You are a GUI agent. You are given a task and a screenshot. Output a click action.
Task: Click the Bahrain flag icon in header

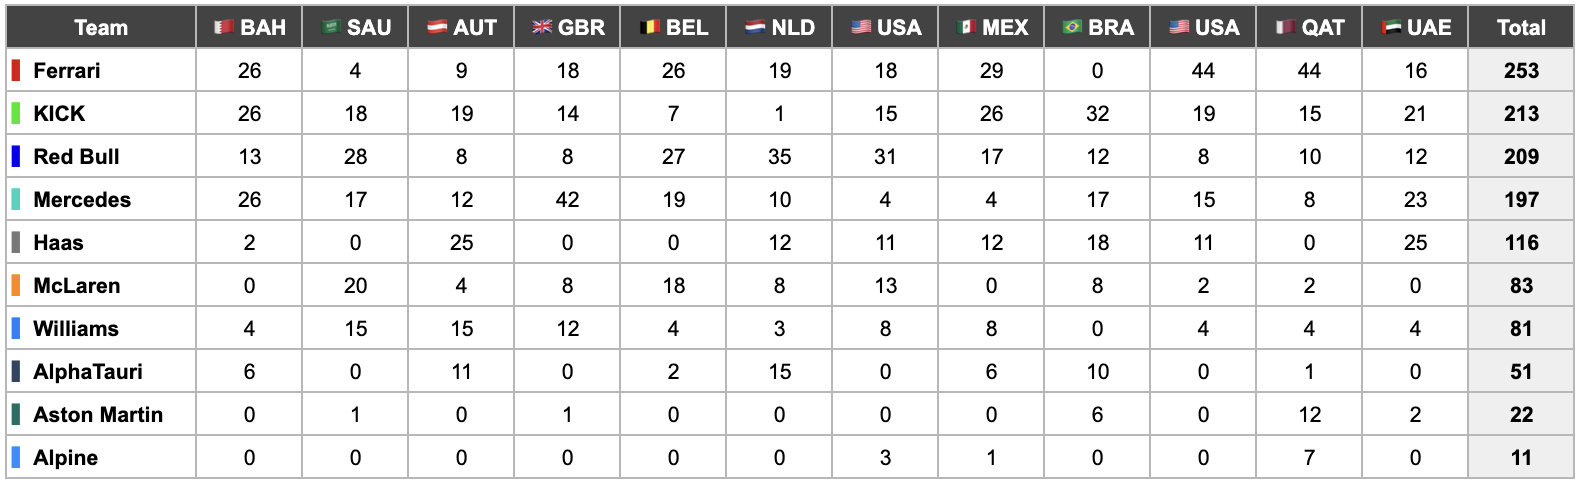224,28
